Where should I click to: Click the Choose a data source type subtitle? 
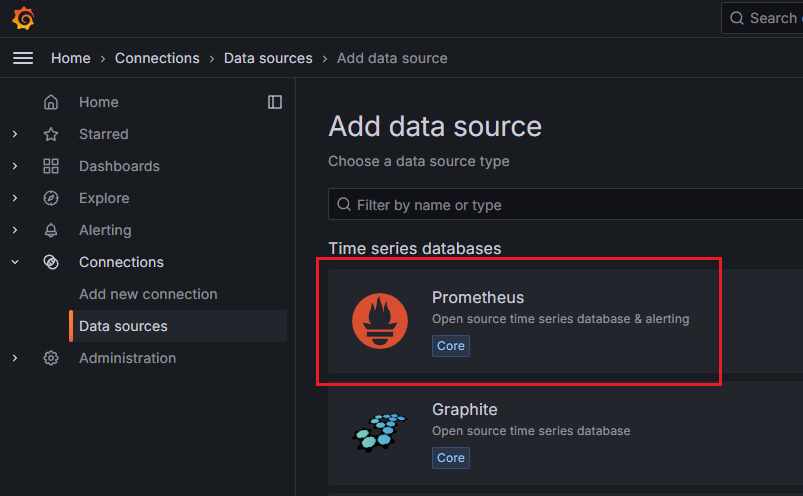pos(419,161)
